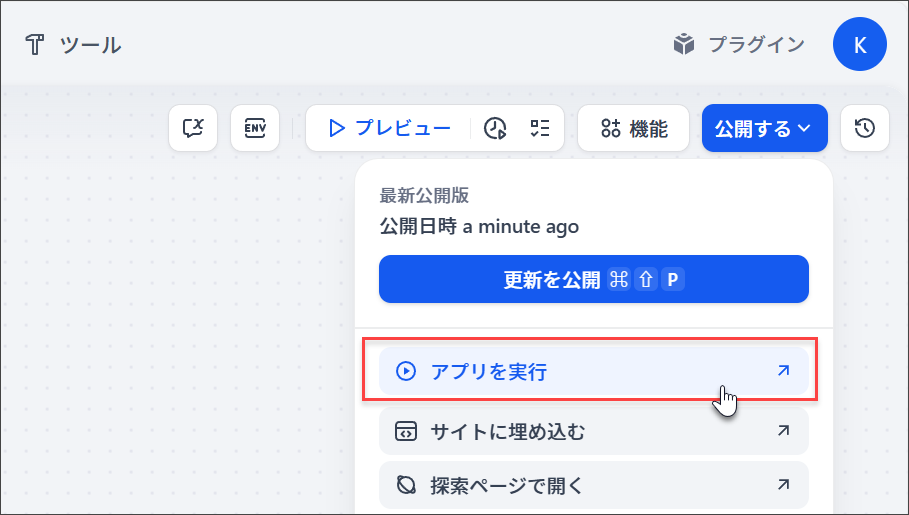Screen dimensions: 909x515
Task: Click the planet icon on 探索ページで開く
Action: point(406,485)
